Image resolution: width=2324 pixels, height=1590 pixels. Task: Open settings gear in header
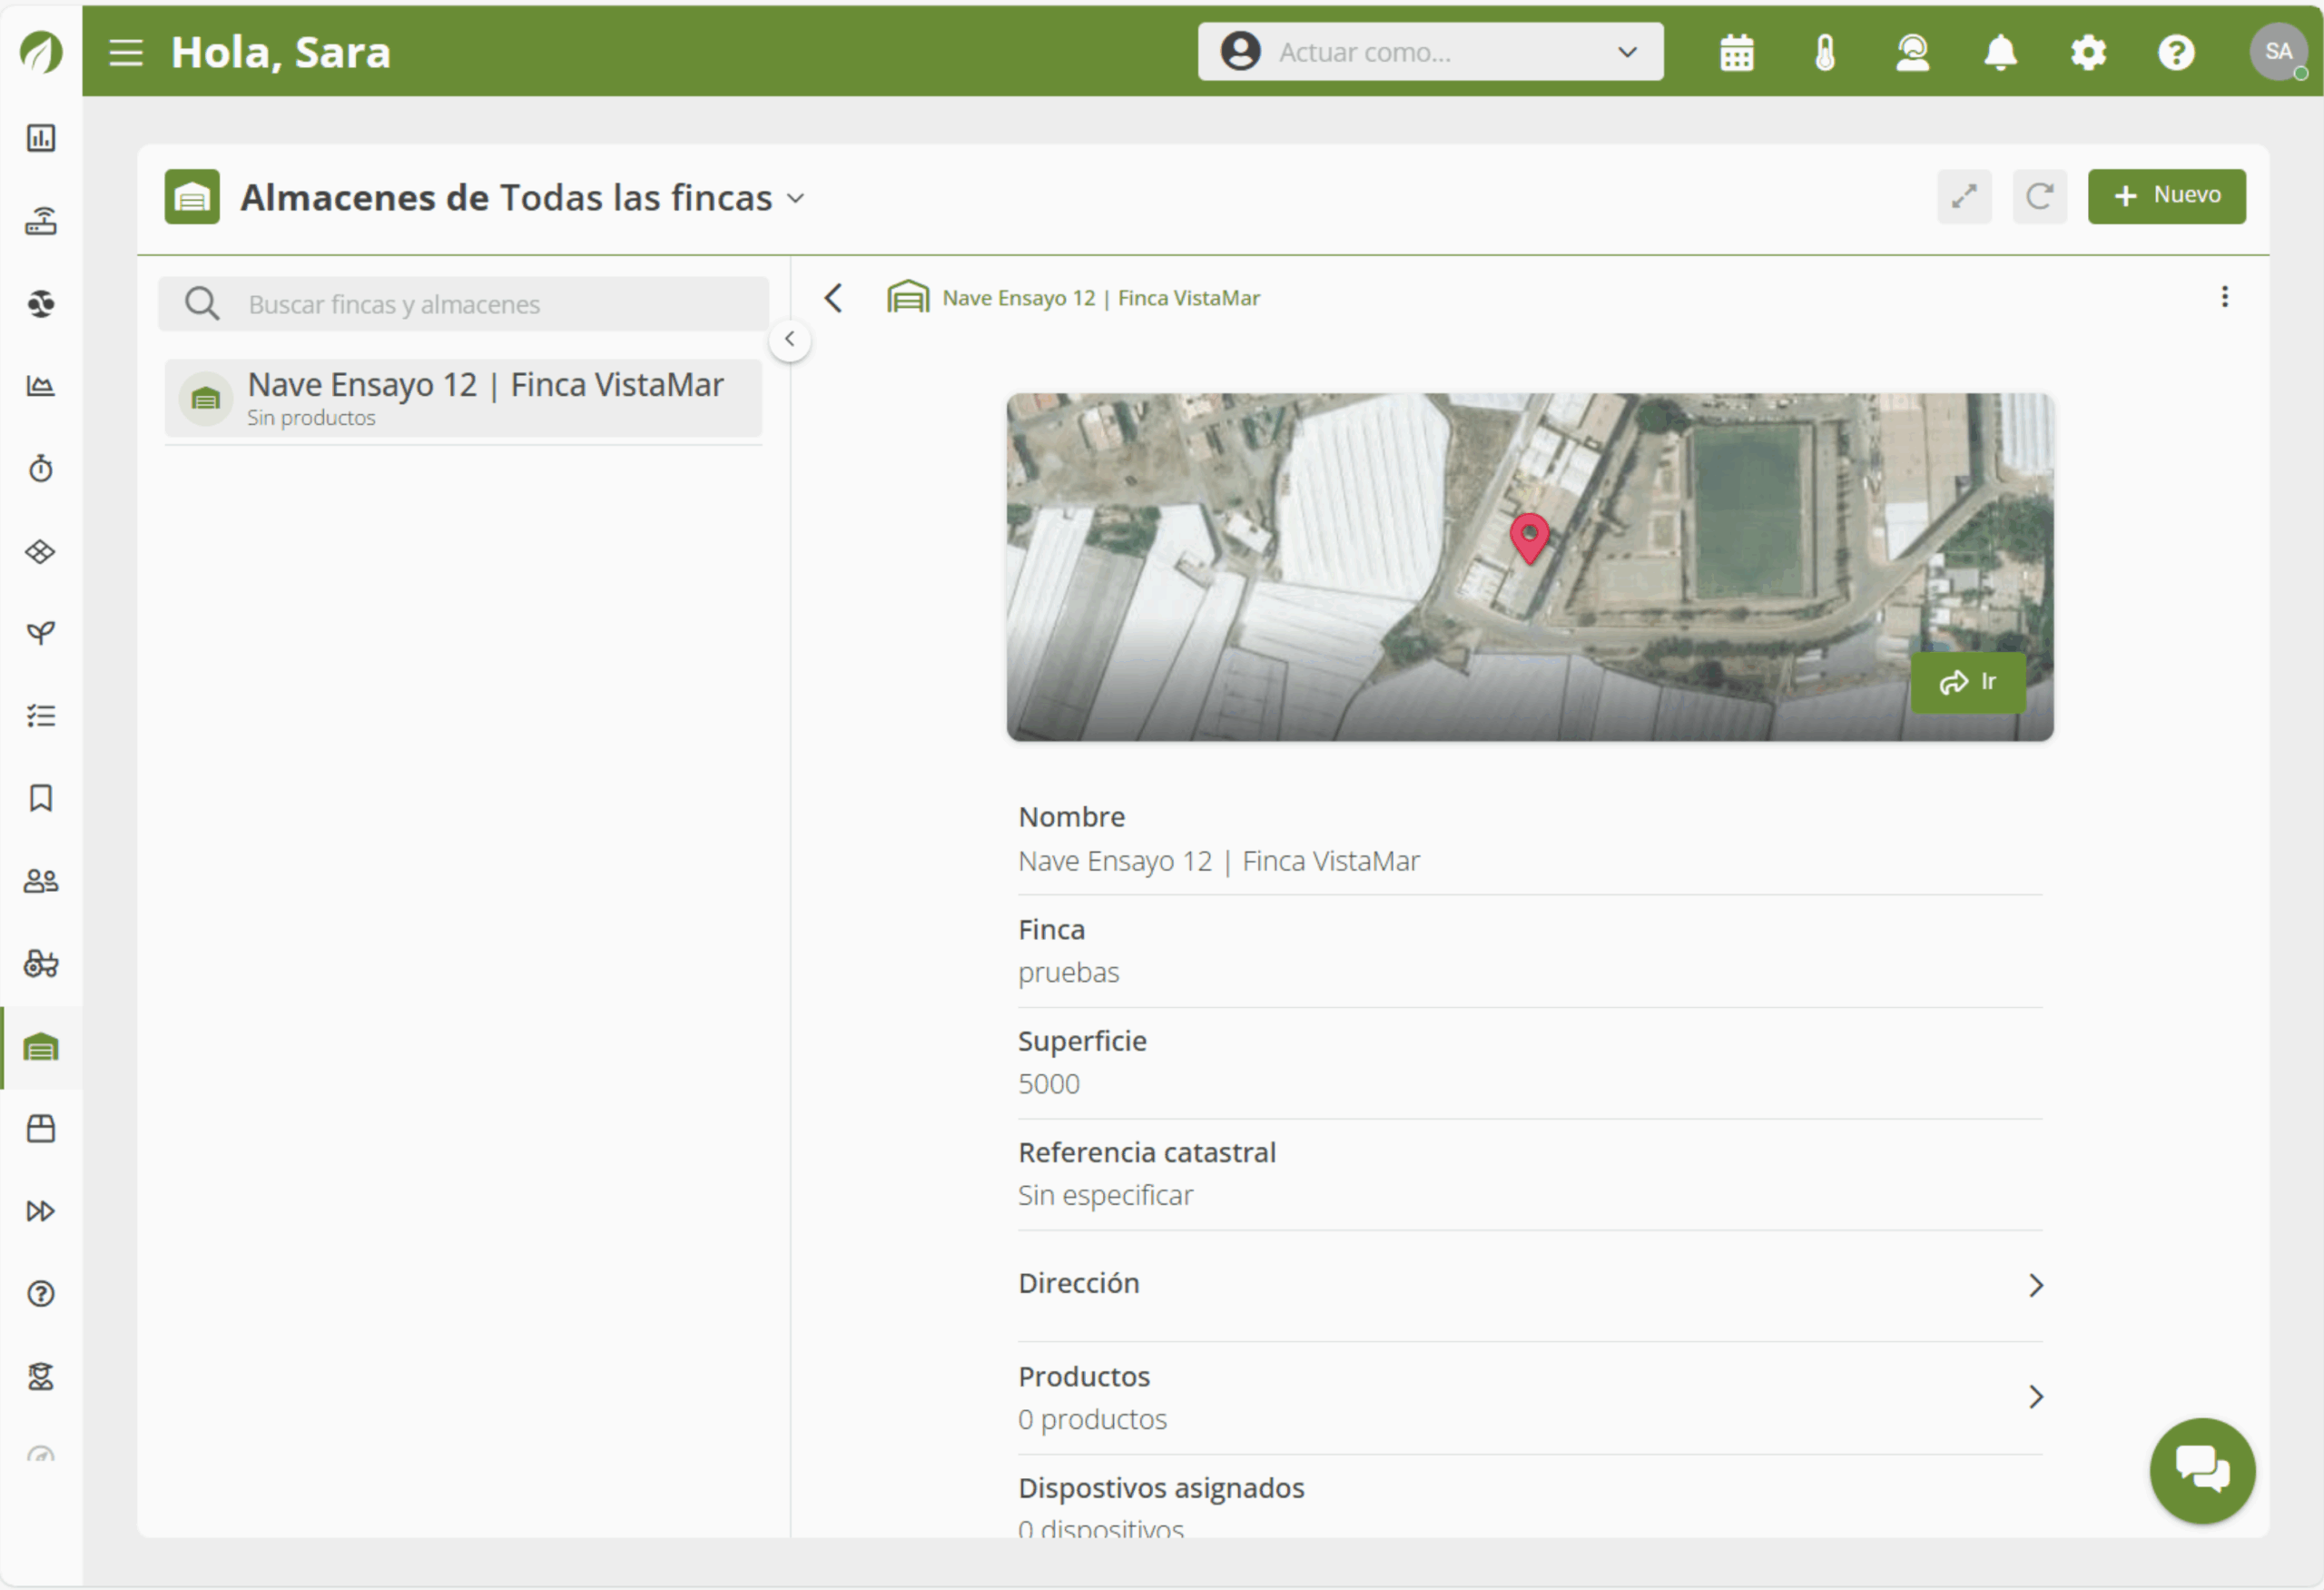point(2088,52)
